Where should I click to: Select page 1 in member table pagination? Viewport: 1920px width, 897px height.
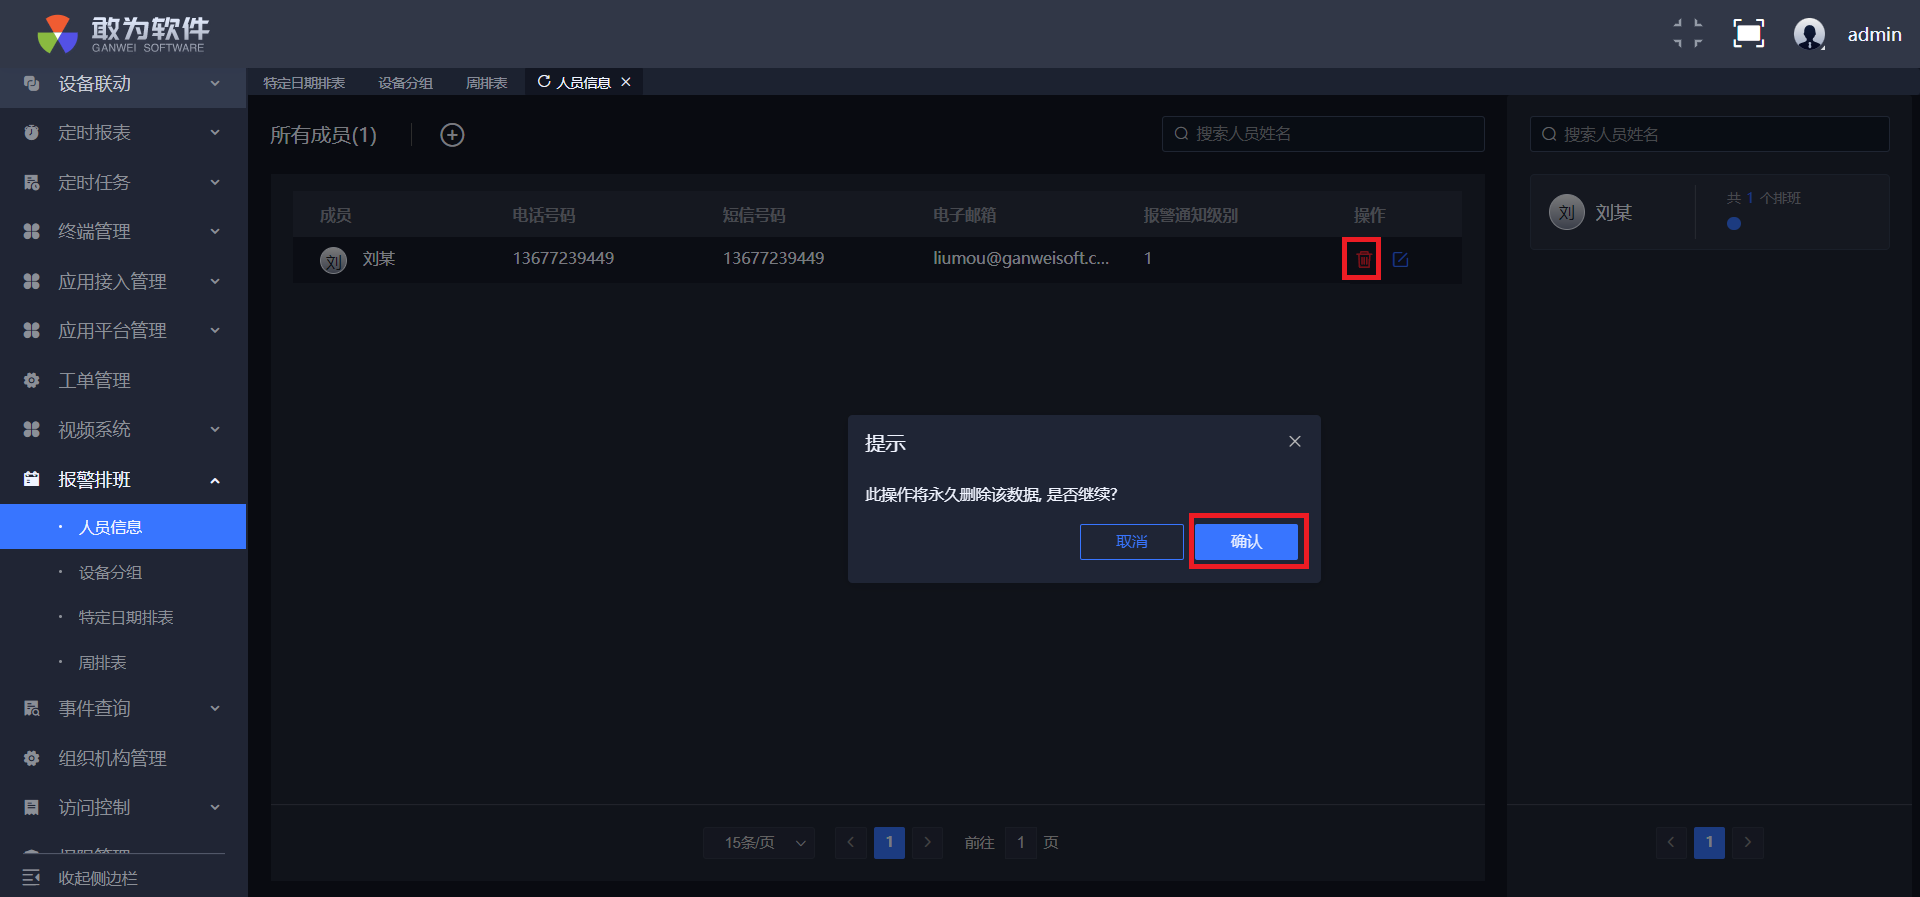[x=889, y=843]
